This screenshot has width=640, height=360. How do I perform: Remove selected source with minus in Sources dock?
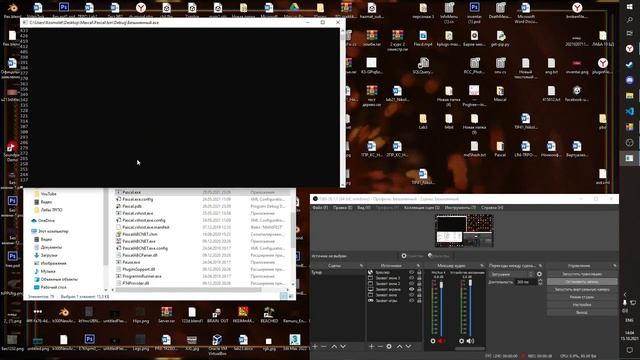tap(380, 346)
